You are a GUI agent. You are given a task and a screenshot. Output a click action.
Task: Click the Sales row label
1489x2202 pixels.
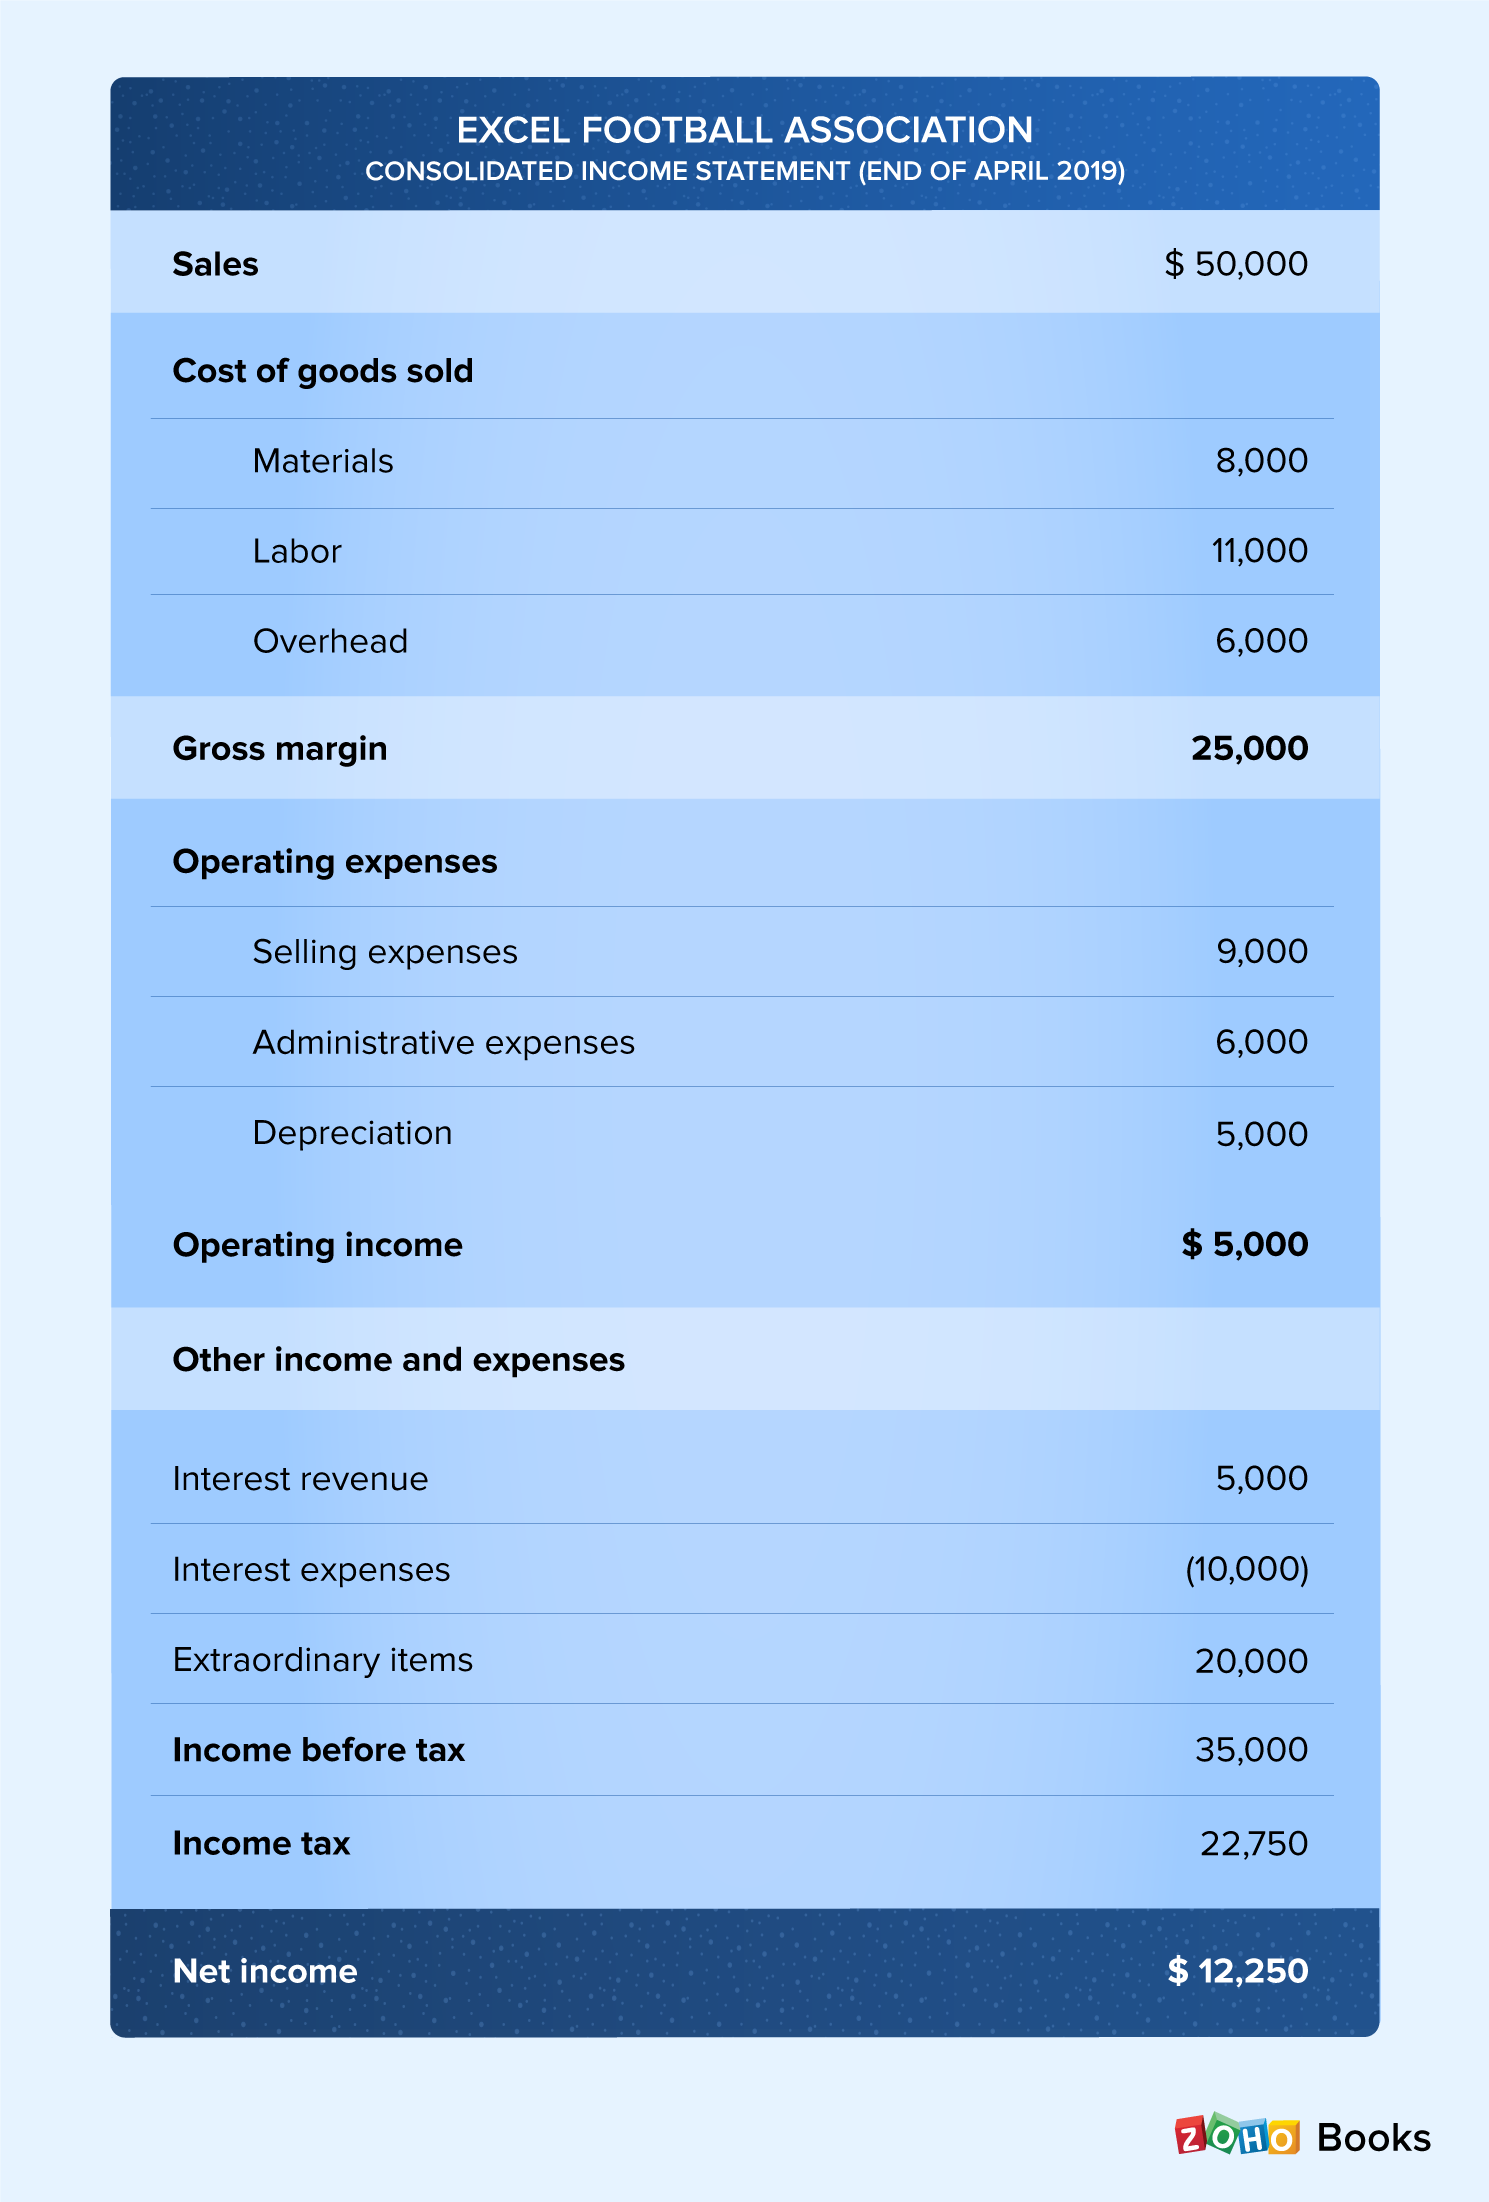(215, 264)
